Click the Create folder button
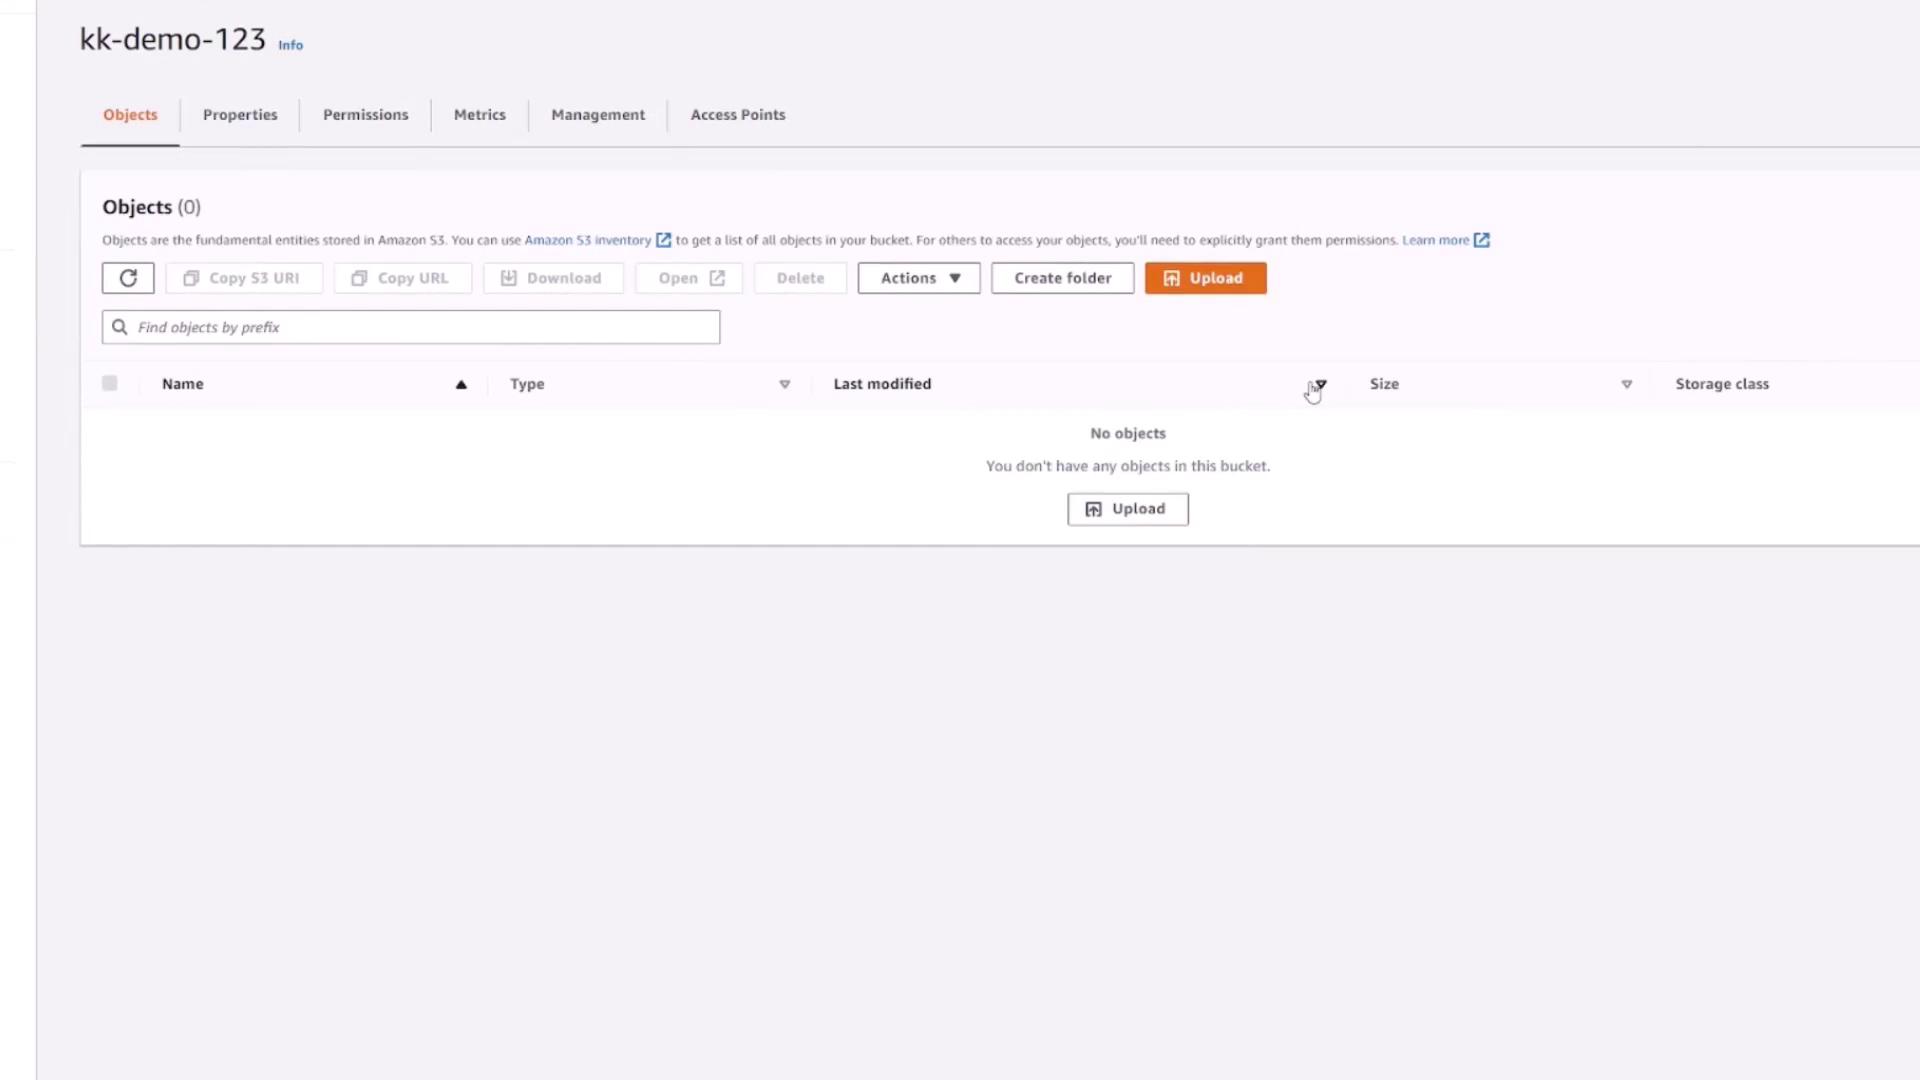Image resolution: width=1920 pixels, height=1080 pixels. (x=1062, y=278)
